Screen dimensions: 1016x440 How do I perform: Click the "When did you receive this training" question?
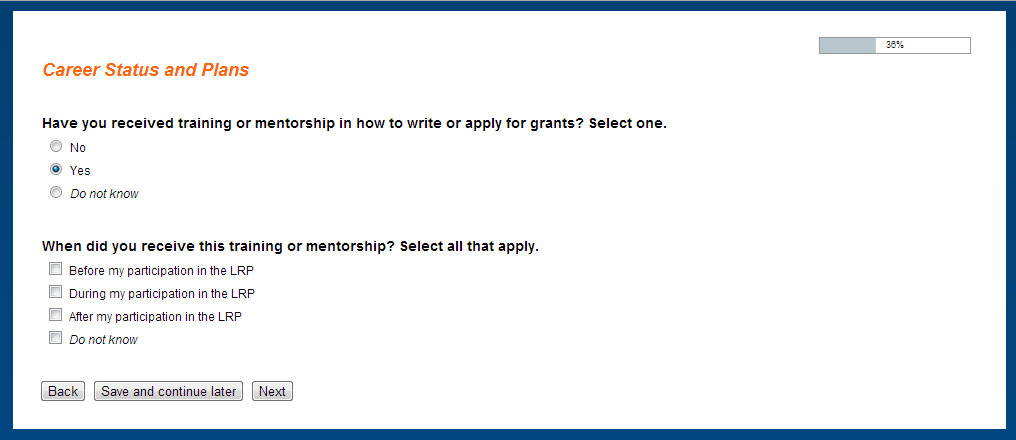(290, 246)
